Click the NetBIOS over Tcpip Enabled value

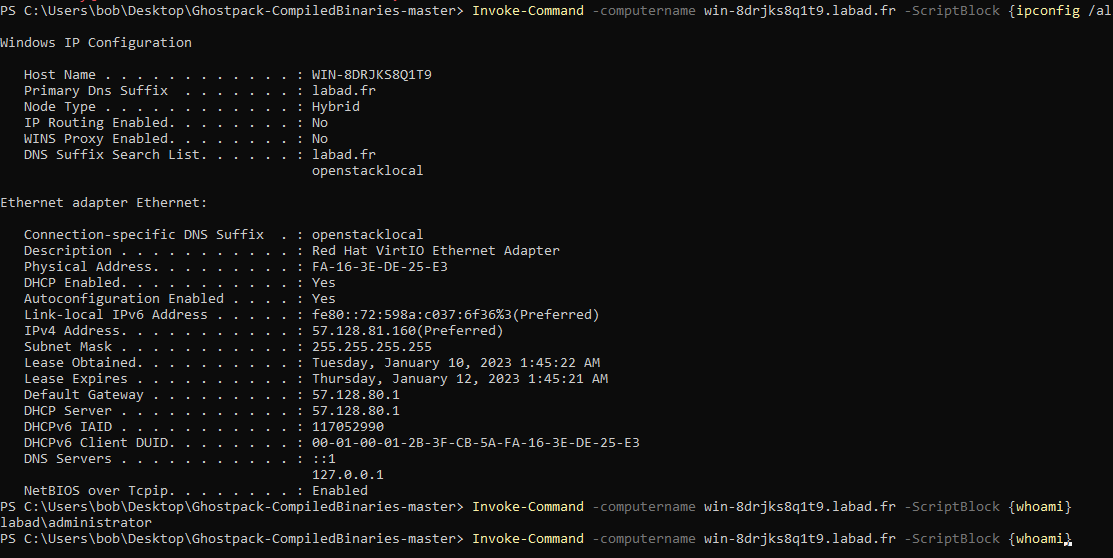(x=339, y=491)
